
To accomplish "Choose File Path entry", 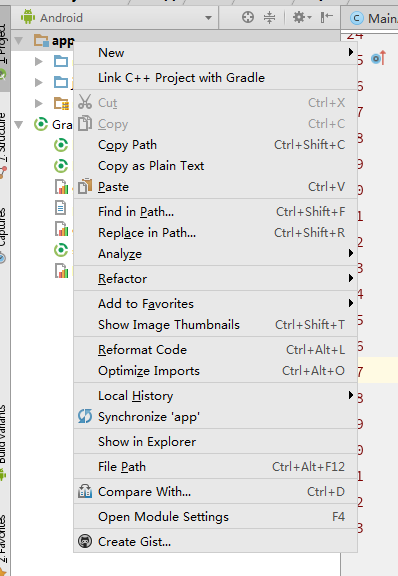I will pos(215,467).
